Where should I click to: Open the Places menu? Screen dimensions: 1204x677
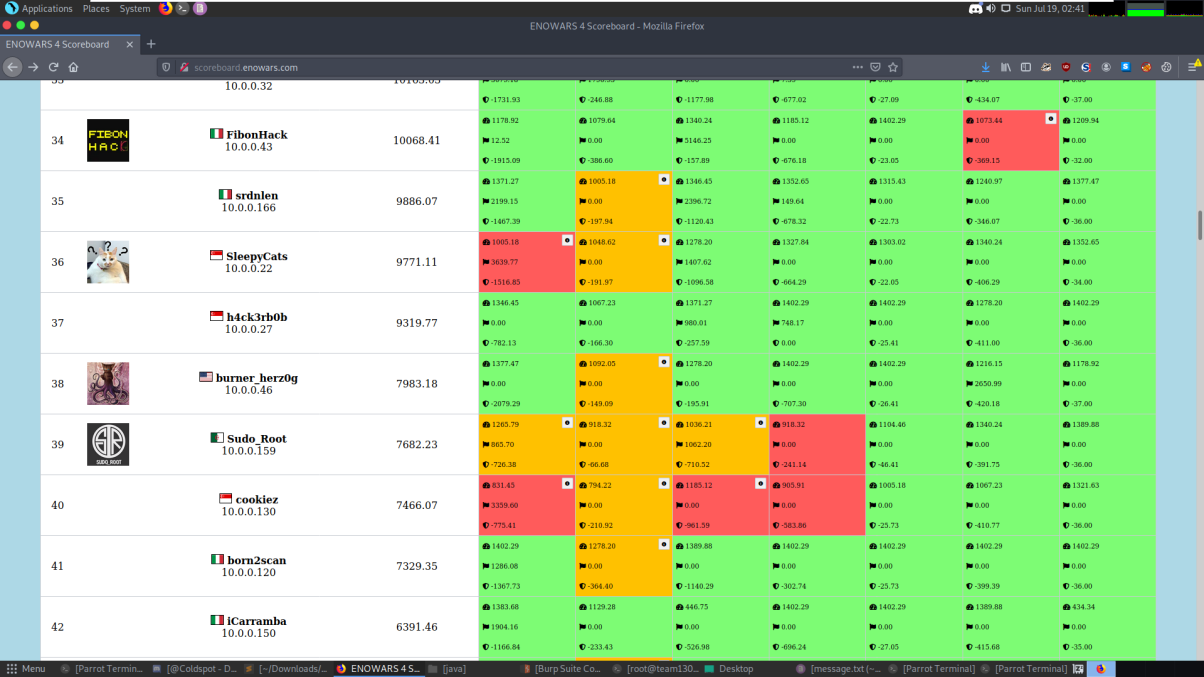click(96, 8)
